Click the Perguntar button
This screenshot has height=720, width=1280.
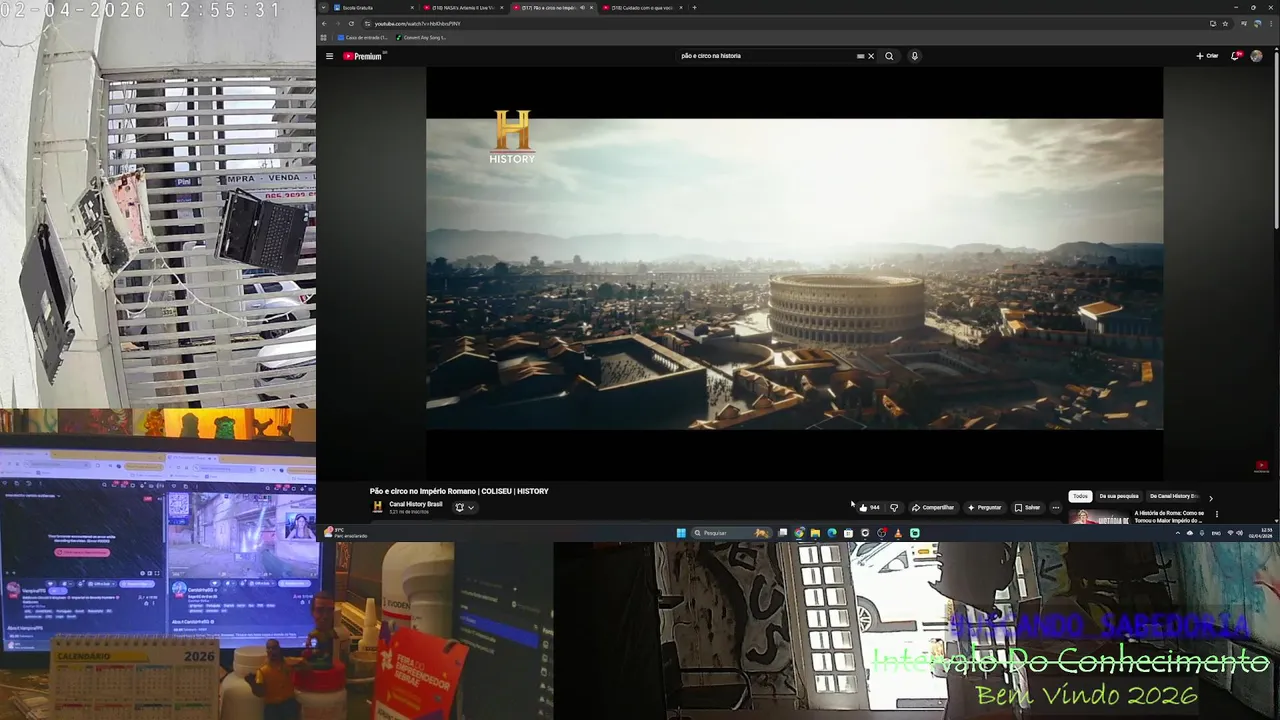[984, 507]
